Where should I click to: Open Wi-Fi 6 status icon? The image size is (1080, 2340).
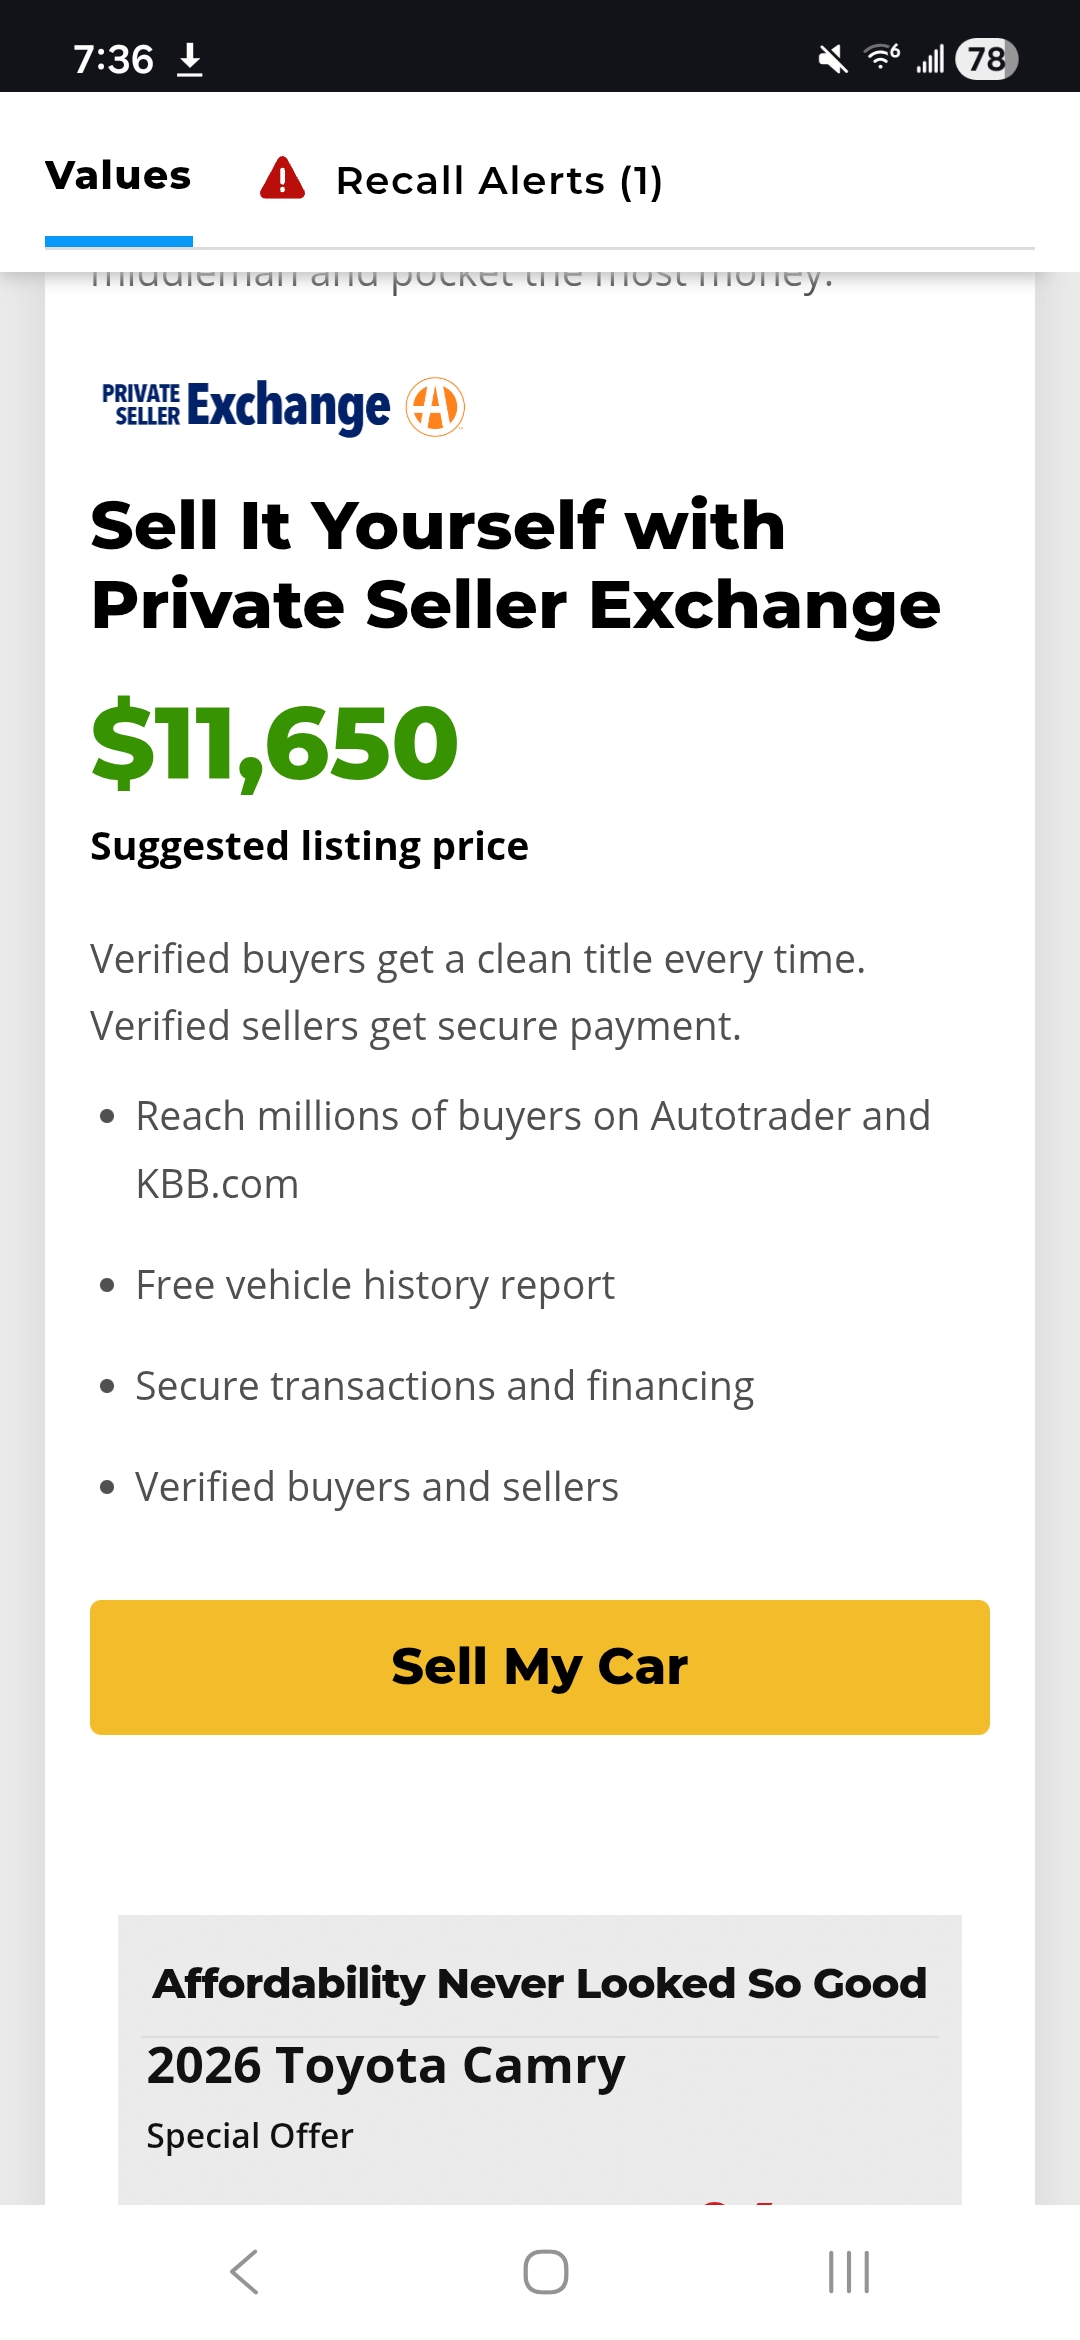(x=880, y=60)
